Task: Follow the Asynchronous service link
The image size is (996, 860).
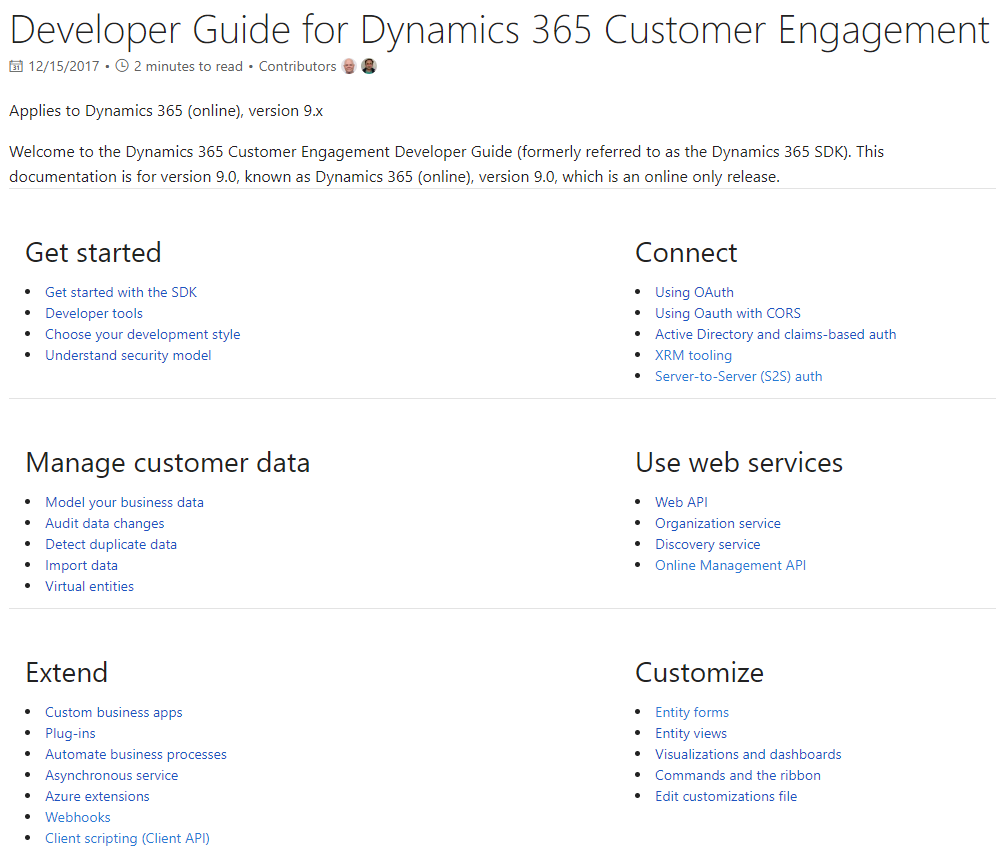Action: (112, 775)
